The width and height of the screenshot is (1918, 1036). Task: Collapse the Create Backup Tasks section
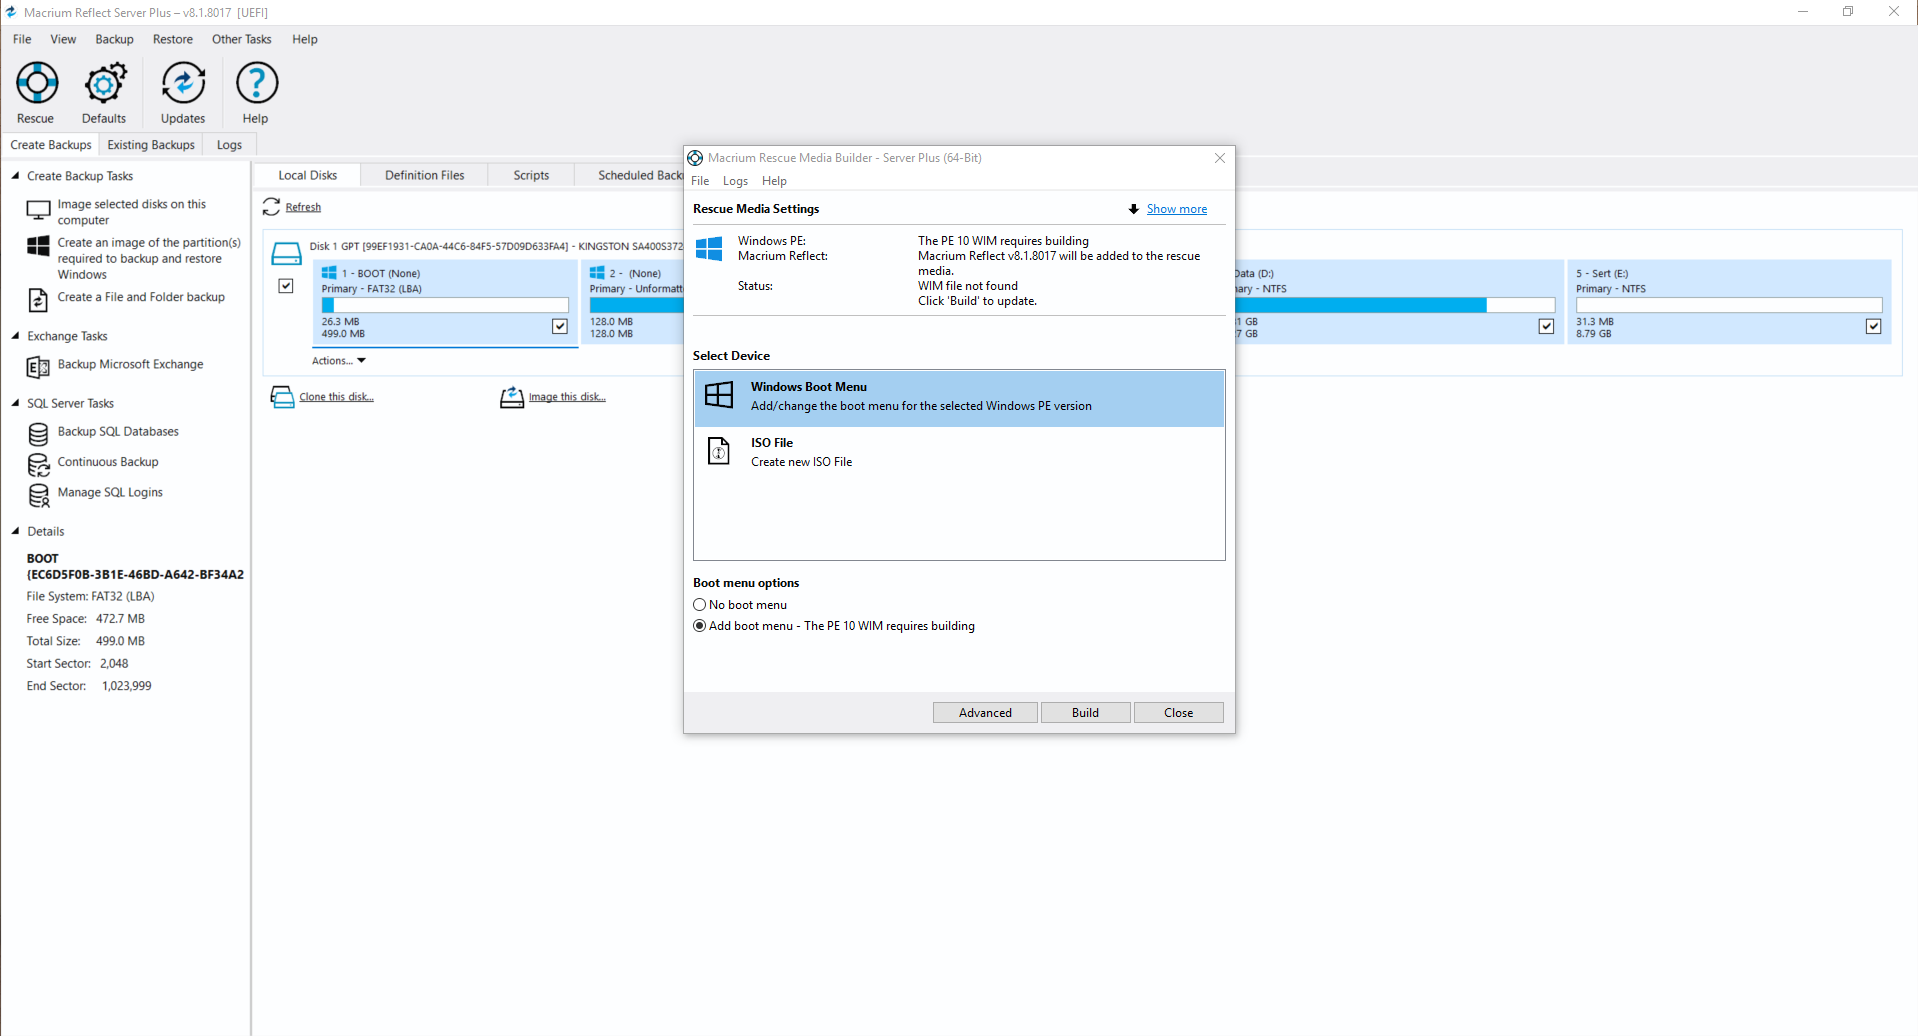15,176
